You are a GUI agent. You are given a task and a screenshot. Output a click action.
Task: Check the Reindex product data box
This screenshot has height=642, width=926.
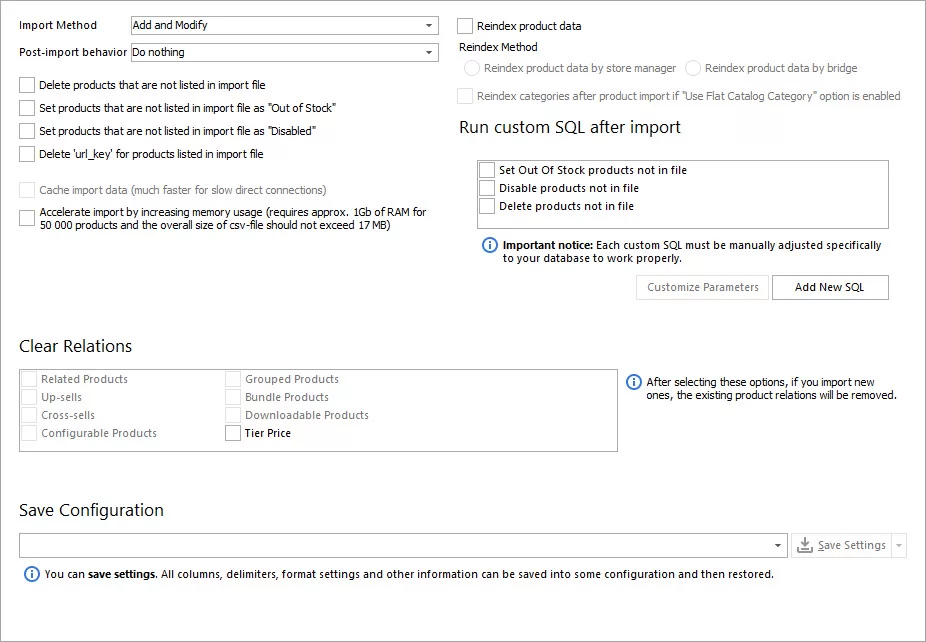tap(465, 26)
